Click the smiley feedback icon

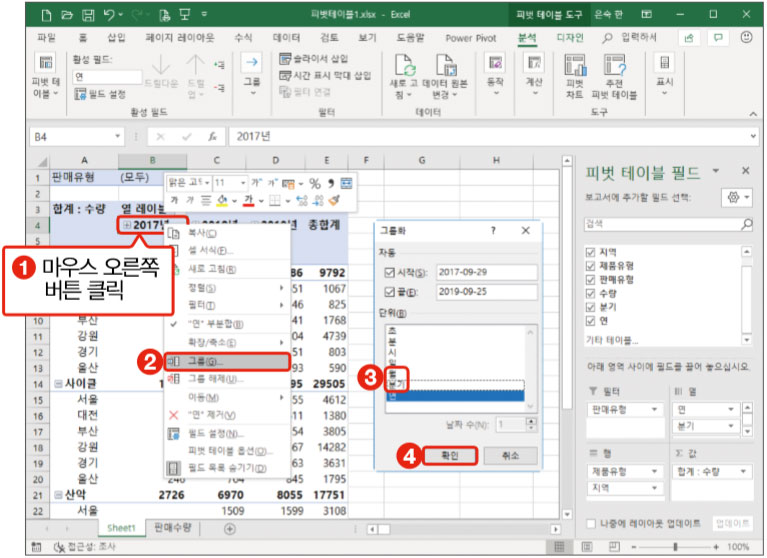[x=746, y=37]
